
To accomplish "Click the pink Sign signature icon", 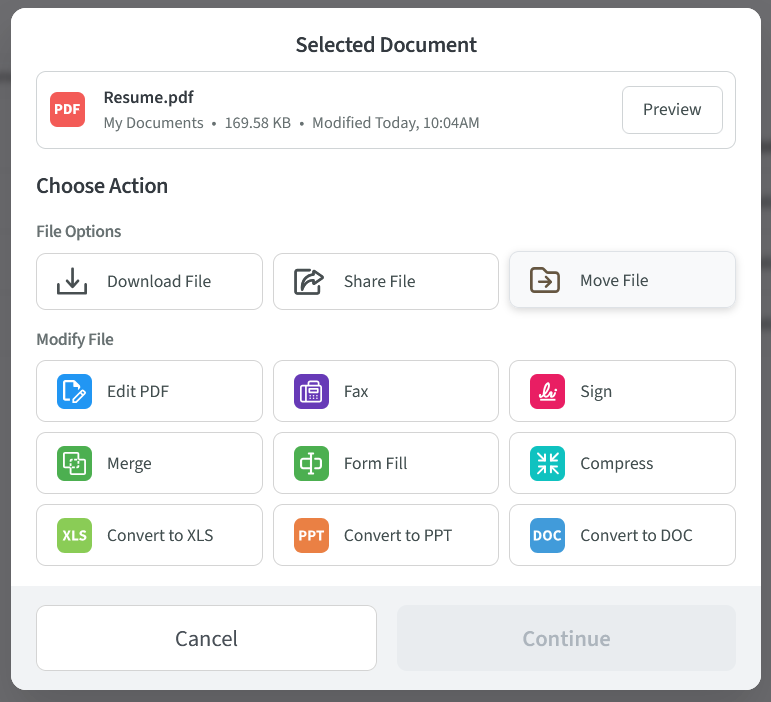I will click(x=547, y=392).
